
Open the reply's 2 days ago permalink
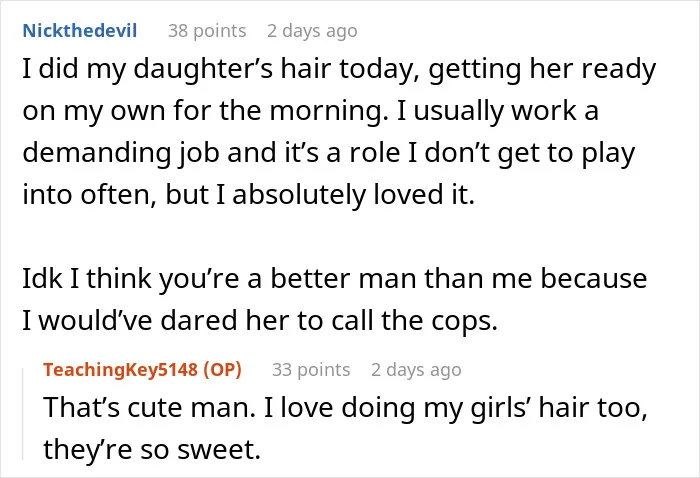click(x=416, y=370)
